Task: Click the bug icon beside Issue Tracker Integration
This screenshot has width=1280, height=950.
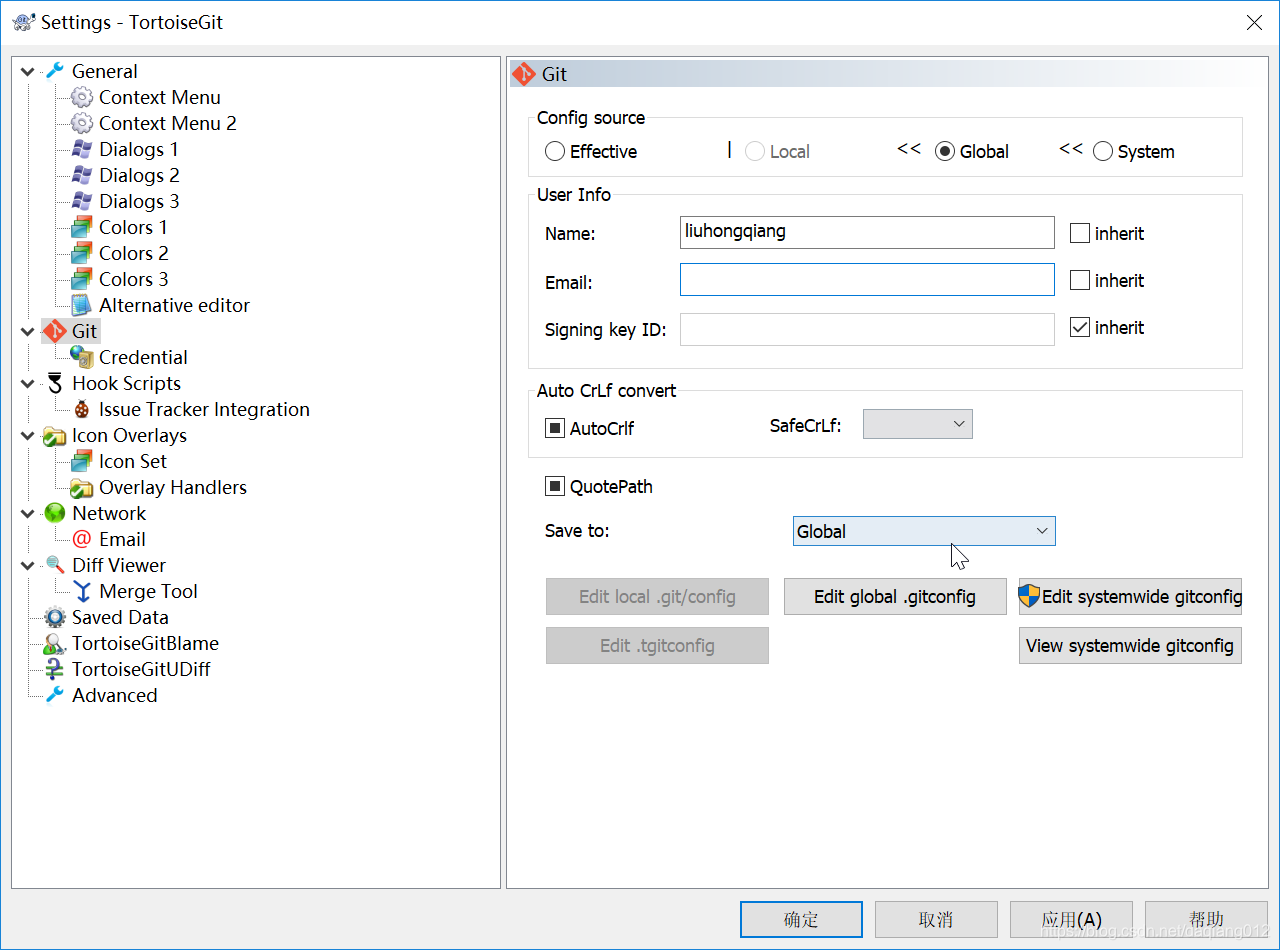Action: 82,409
